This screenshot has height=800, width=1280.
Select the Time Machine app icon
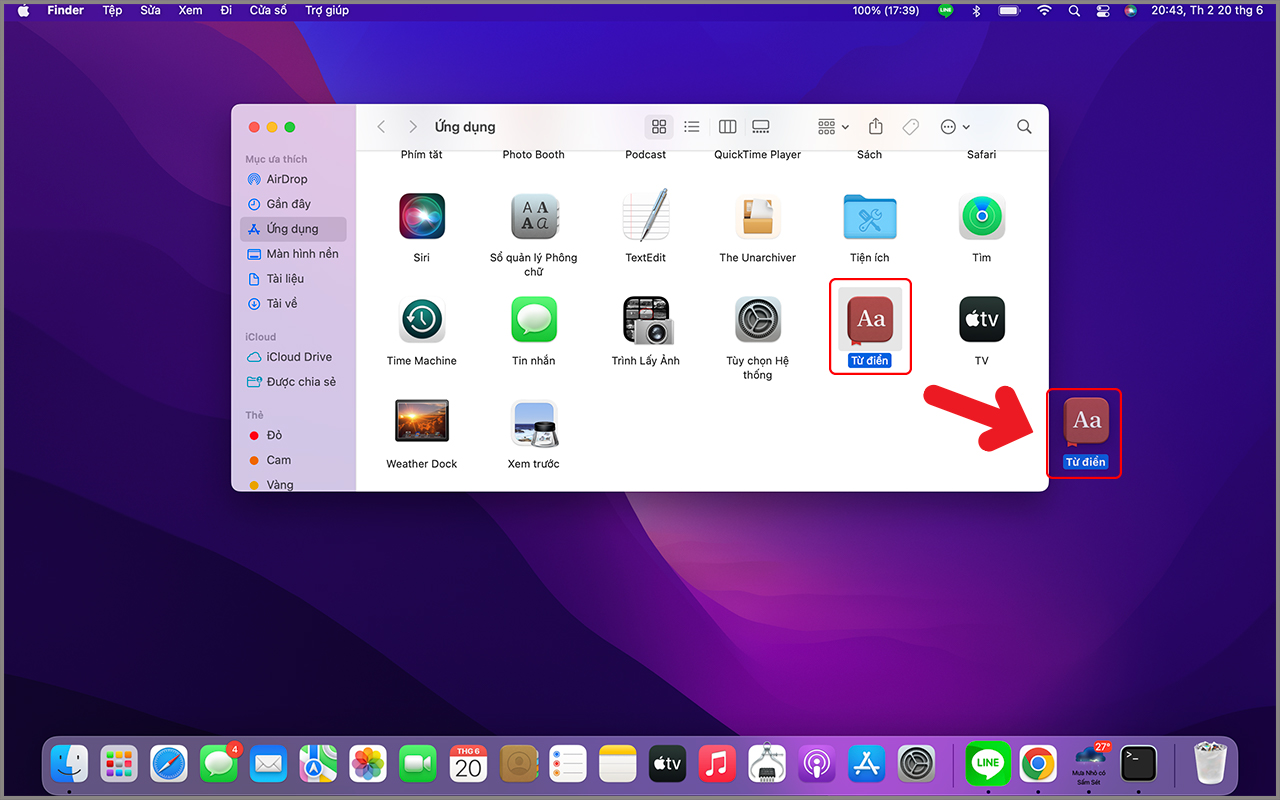point(421,319)
